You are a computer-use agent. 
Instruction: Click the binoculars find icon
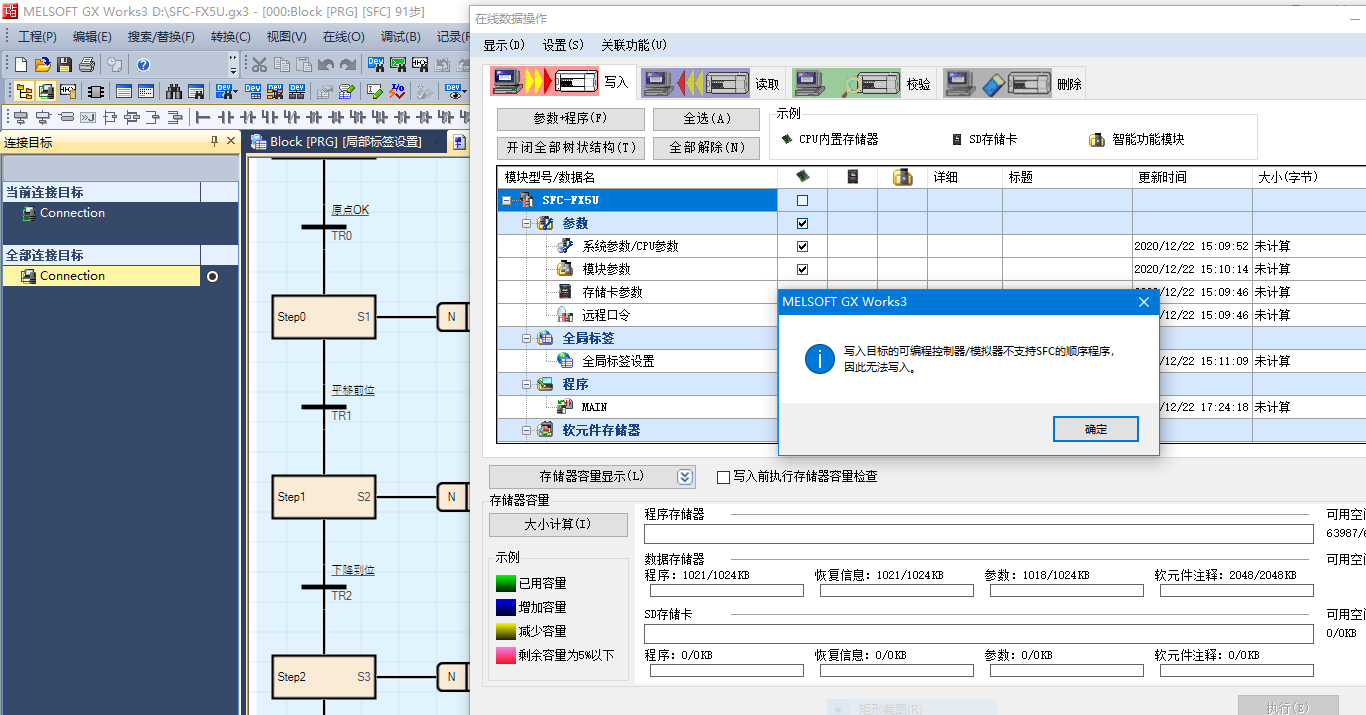pos(174,91)
